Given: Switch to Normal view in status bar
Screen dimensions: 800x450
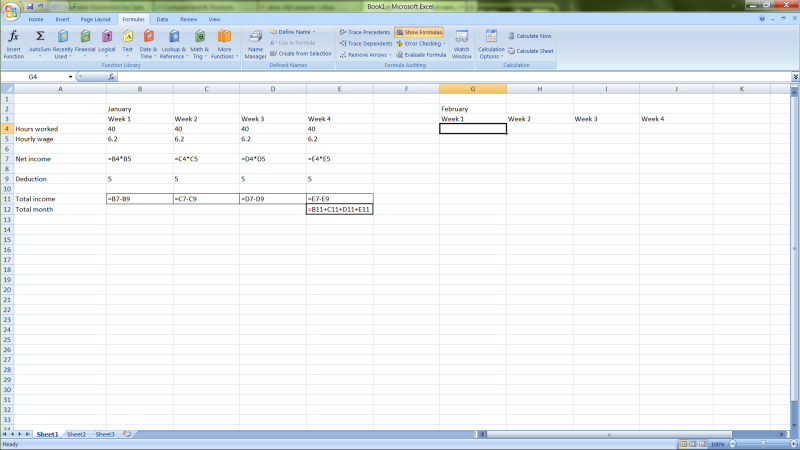Looking at the screenshot, I should [x=683, y=444].
